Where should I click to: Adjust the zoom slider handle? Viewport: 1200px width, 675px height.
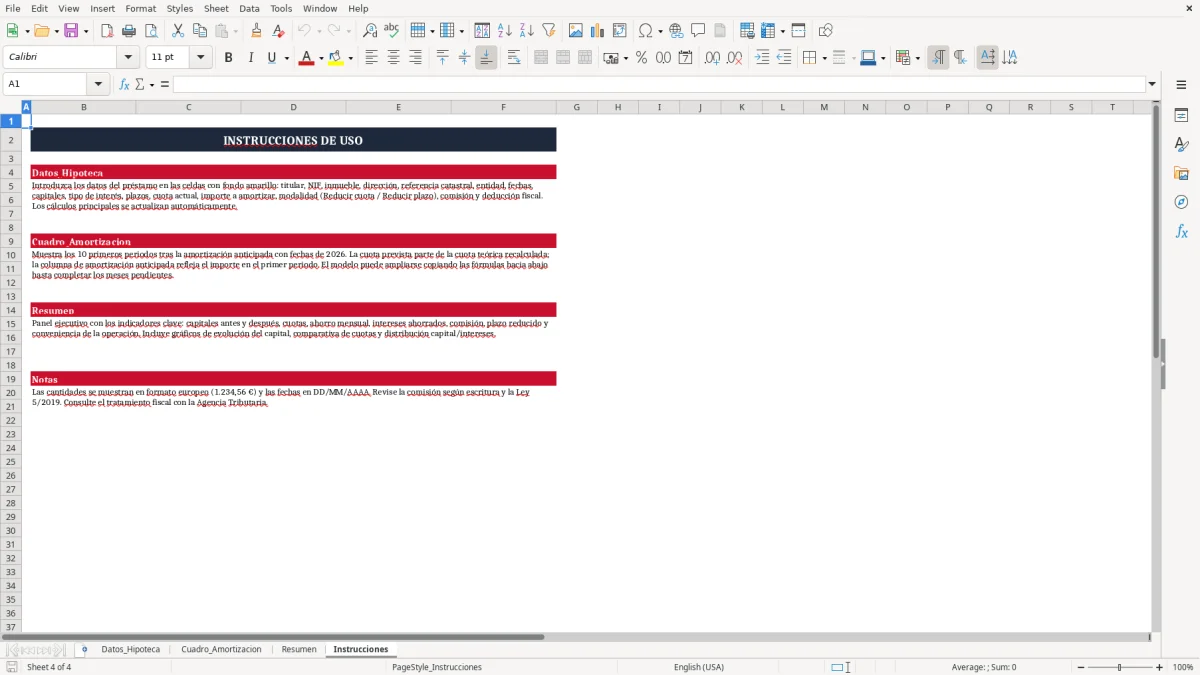point(1119,667)
